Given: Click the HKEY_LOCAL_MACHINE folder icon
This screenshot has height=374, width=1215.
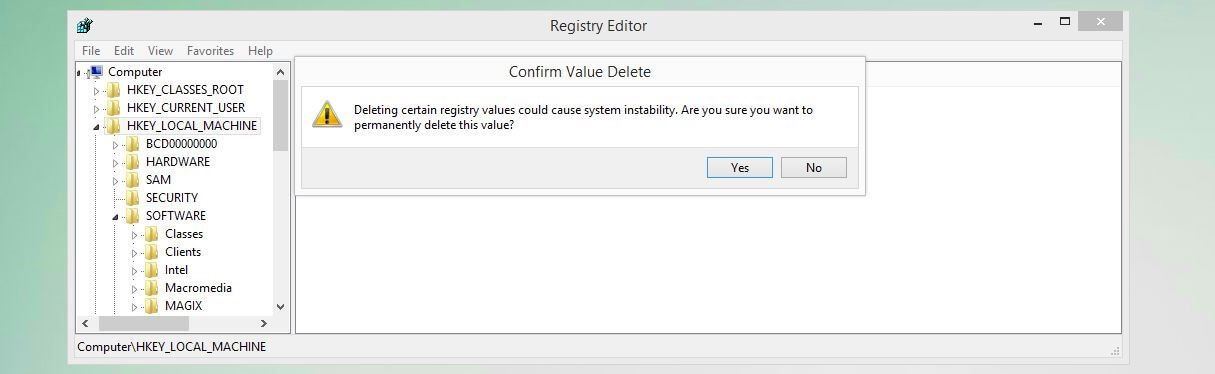Looking at the screenshot, I should point(114,126).
